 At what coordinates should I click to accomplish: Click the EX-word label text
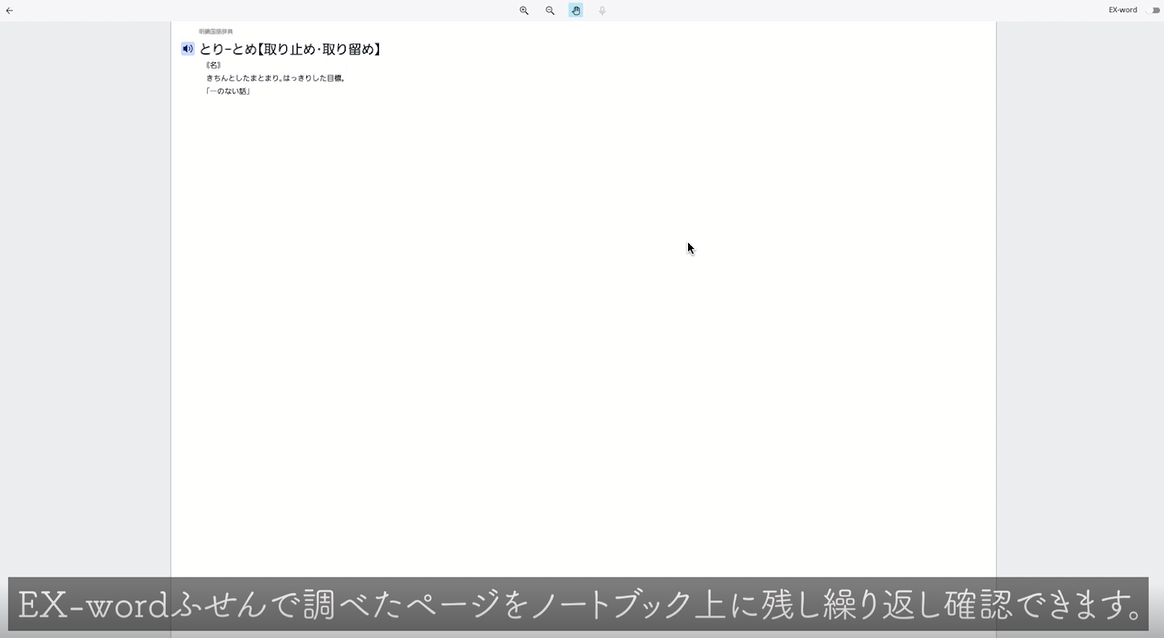(x=1122, y=10)
